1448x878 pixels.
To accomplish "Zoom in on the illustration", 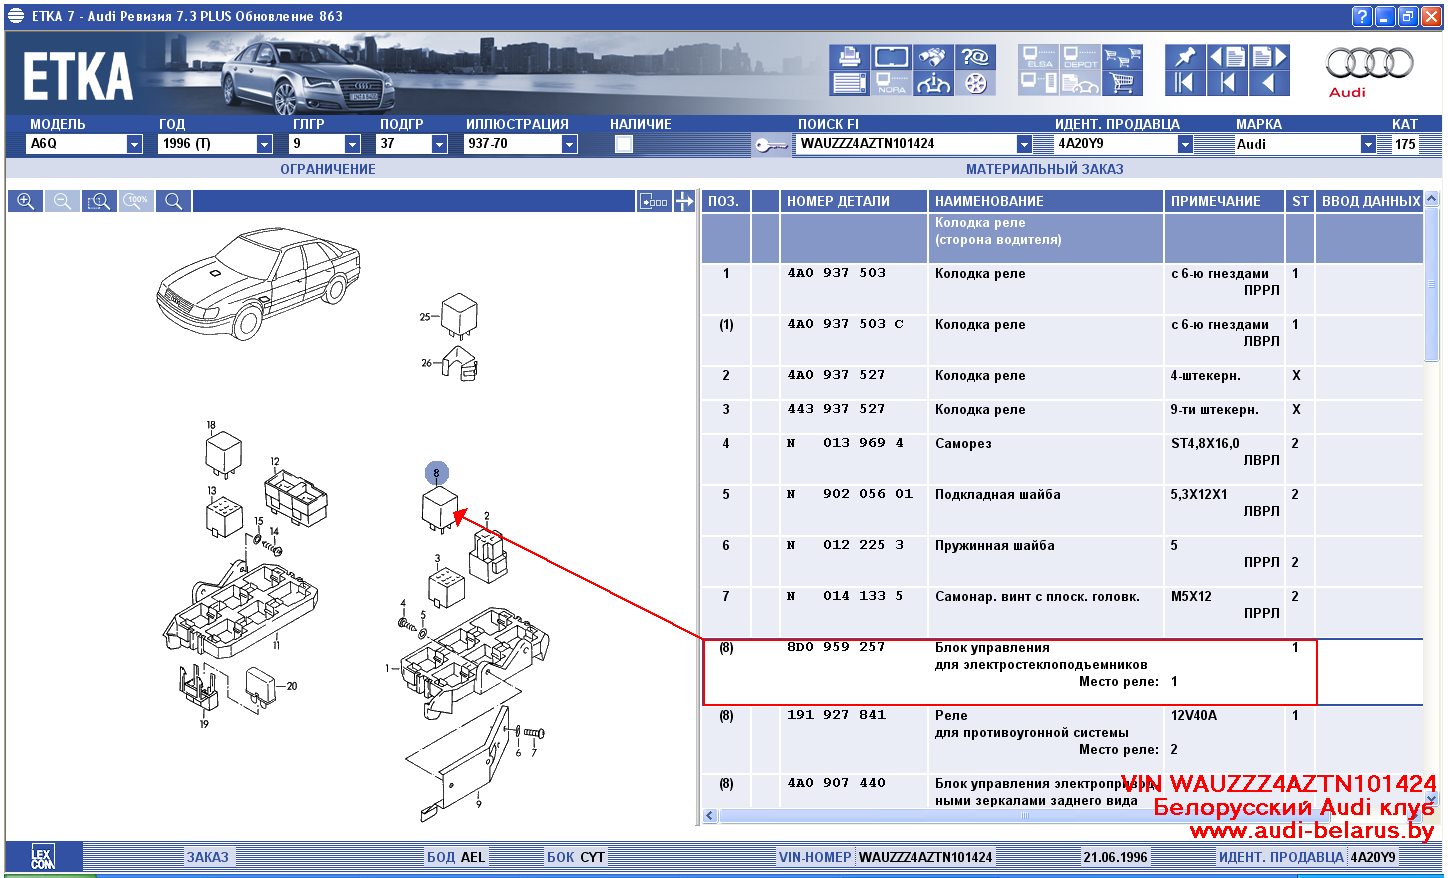I will coord(26,201).
